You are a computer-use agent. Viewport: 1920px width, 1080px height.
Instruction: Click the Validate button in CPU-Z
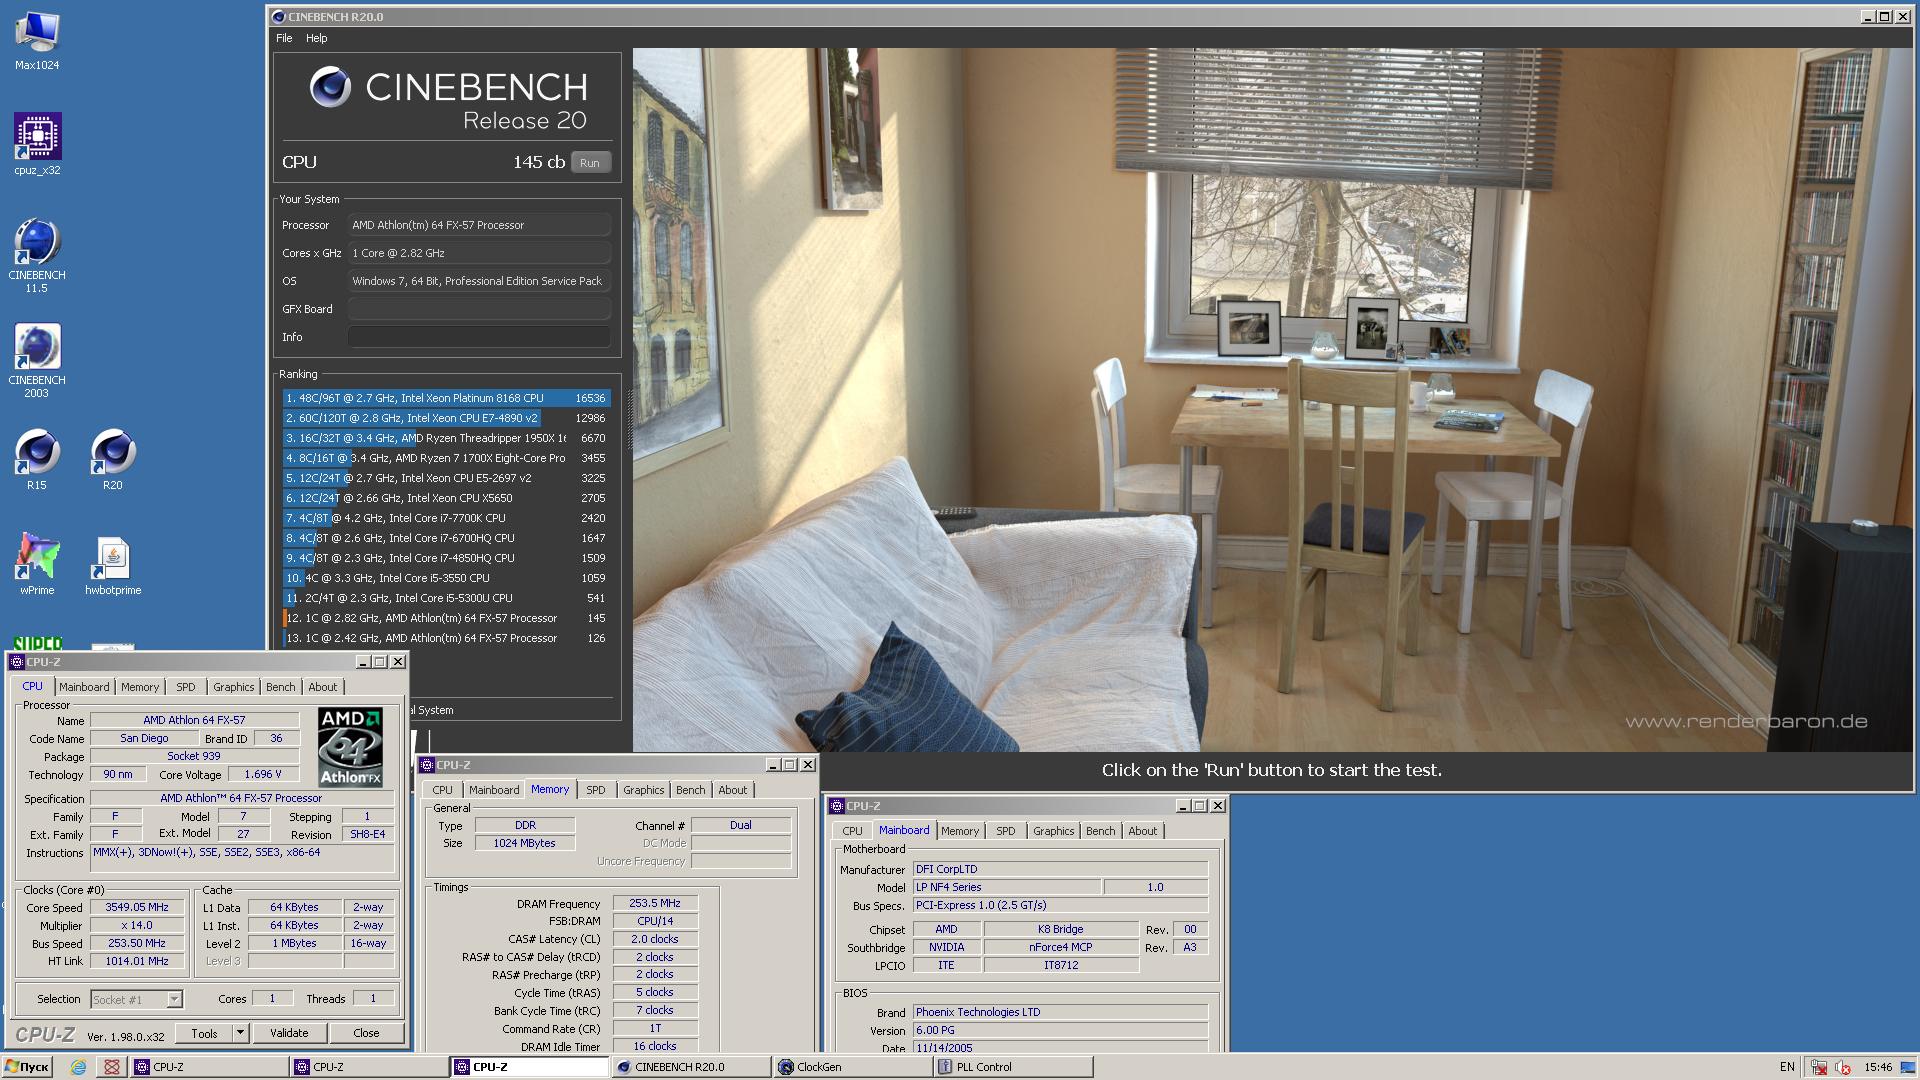[289, 1033]
